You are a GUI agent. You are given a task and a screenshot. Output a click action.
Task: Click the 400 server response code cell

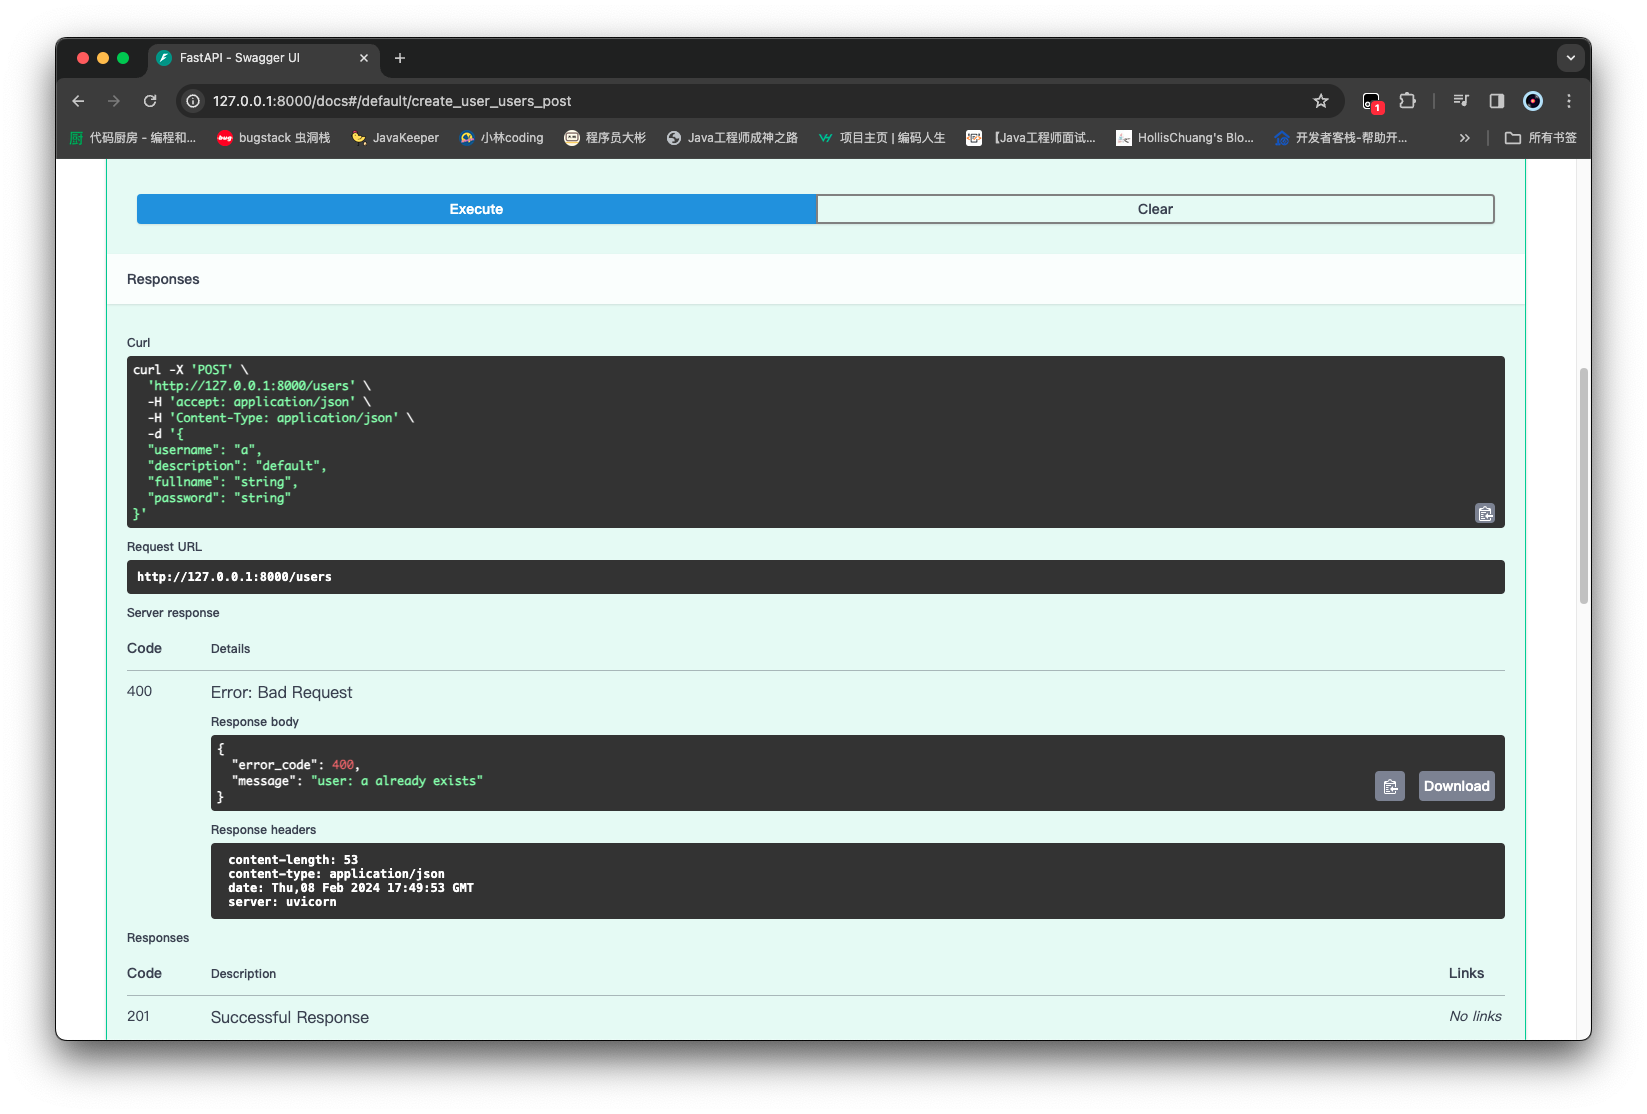pyautogui.click(x=139, y=691)
